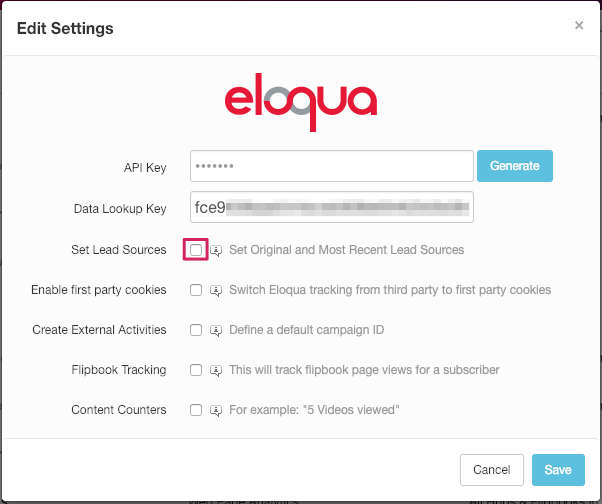Enable the Set Lead Sources checkbox
The image size is (602, 504).
click(196, 250)
